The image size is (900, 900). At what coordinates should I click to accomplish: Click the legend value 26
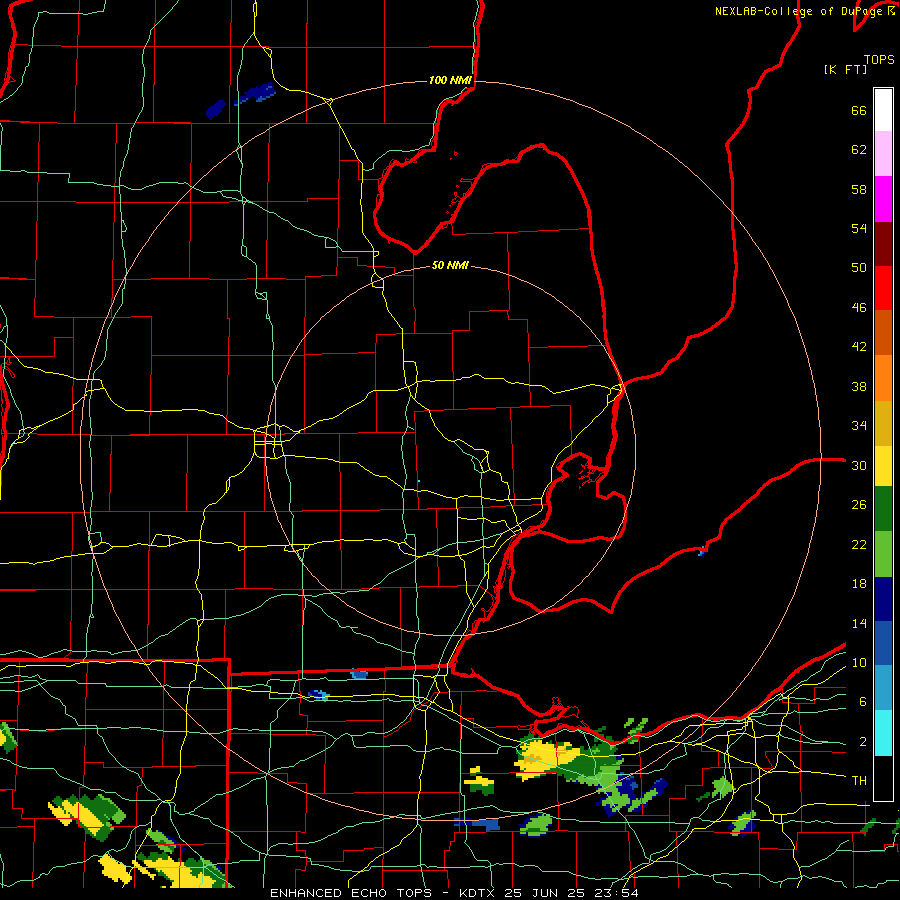click(859, 505)
